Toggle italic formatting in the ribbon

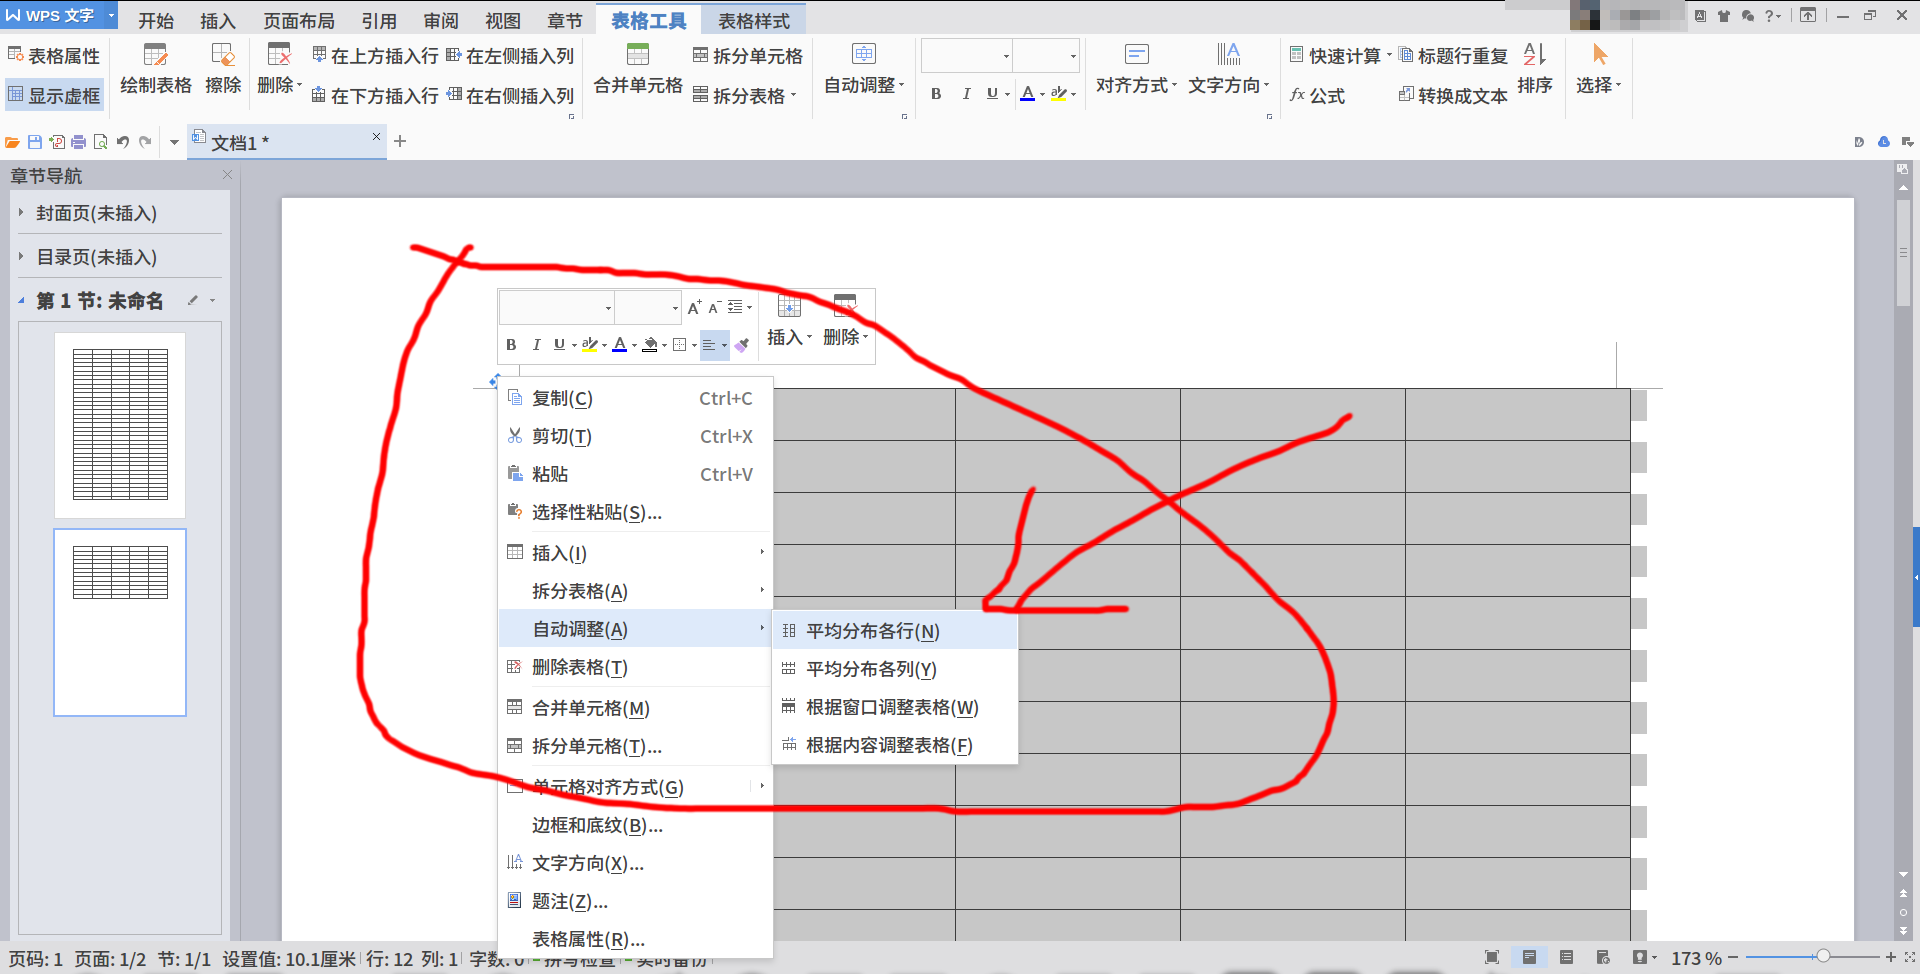(966, 94)
